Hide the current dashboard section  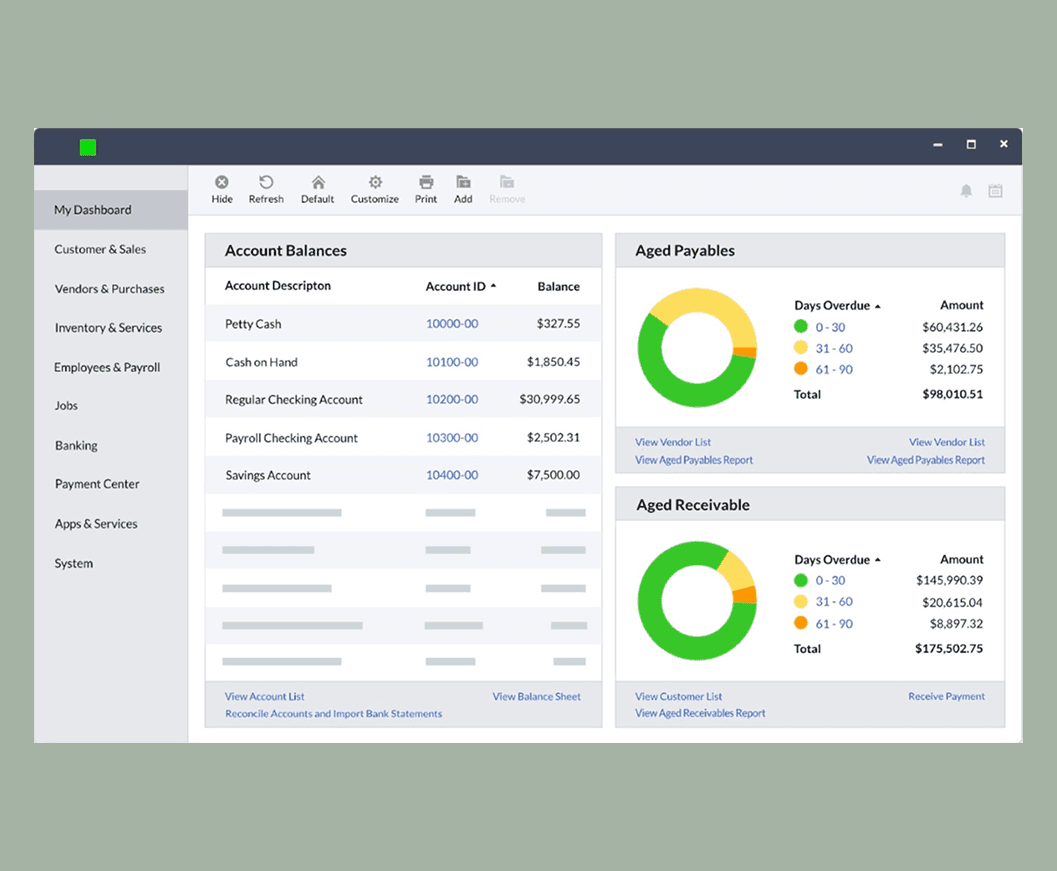(221, 189)
